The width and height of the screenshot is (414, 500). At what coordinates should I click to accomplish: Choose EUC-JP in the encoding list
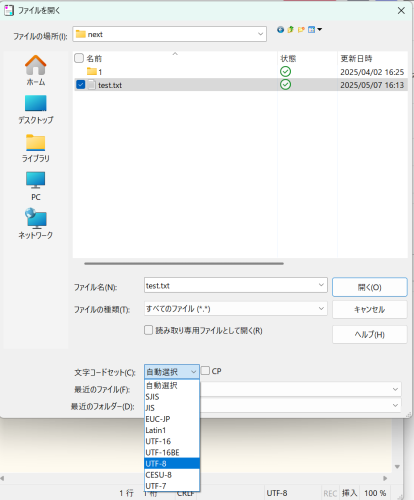click(x=172, y=419)
